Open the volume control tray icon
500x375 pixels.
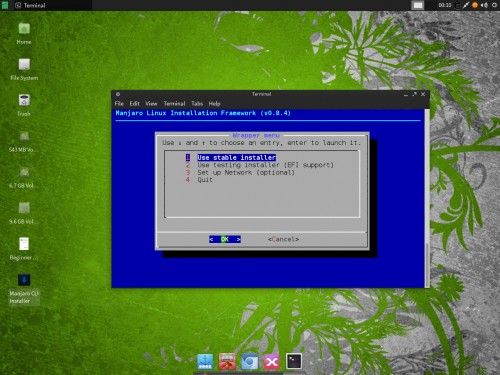(x=484, y=5)
